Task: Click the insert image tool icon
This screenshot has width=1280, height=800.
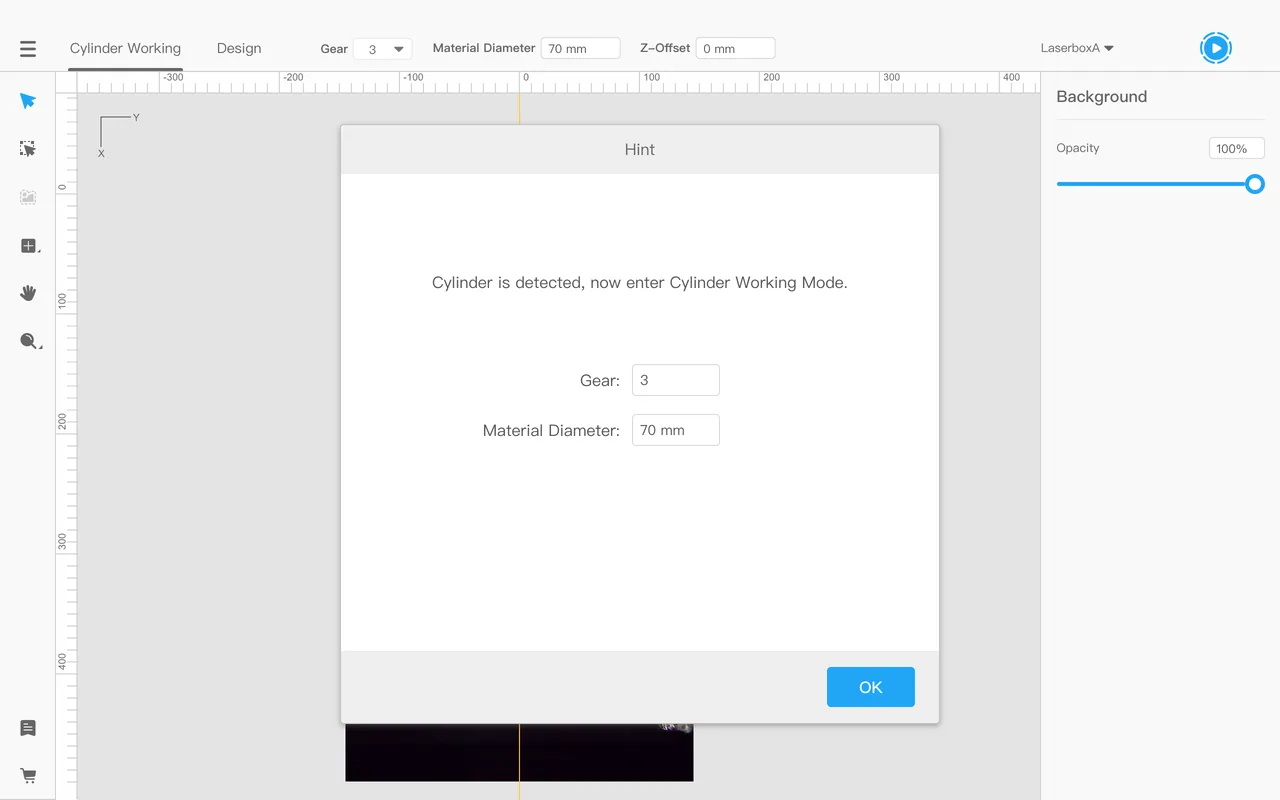Action: point(28,197)
